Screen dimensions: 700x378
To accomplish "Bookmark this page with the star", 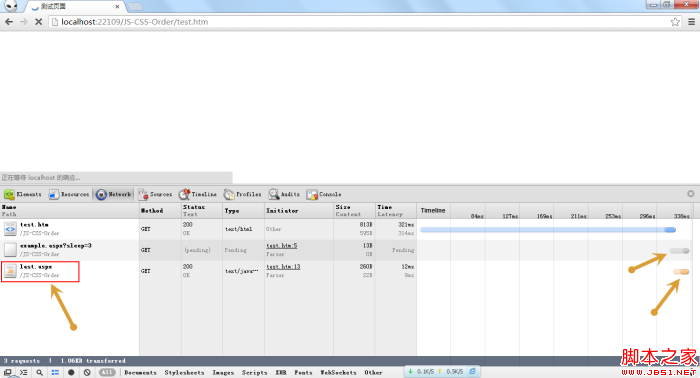I will [x=675, y=22].
